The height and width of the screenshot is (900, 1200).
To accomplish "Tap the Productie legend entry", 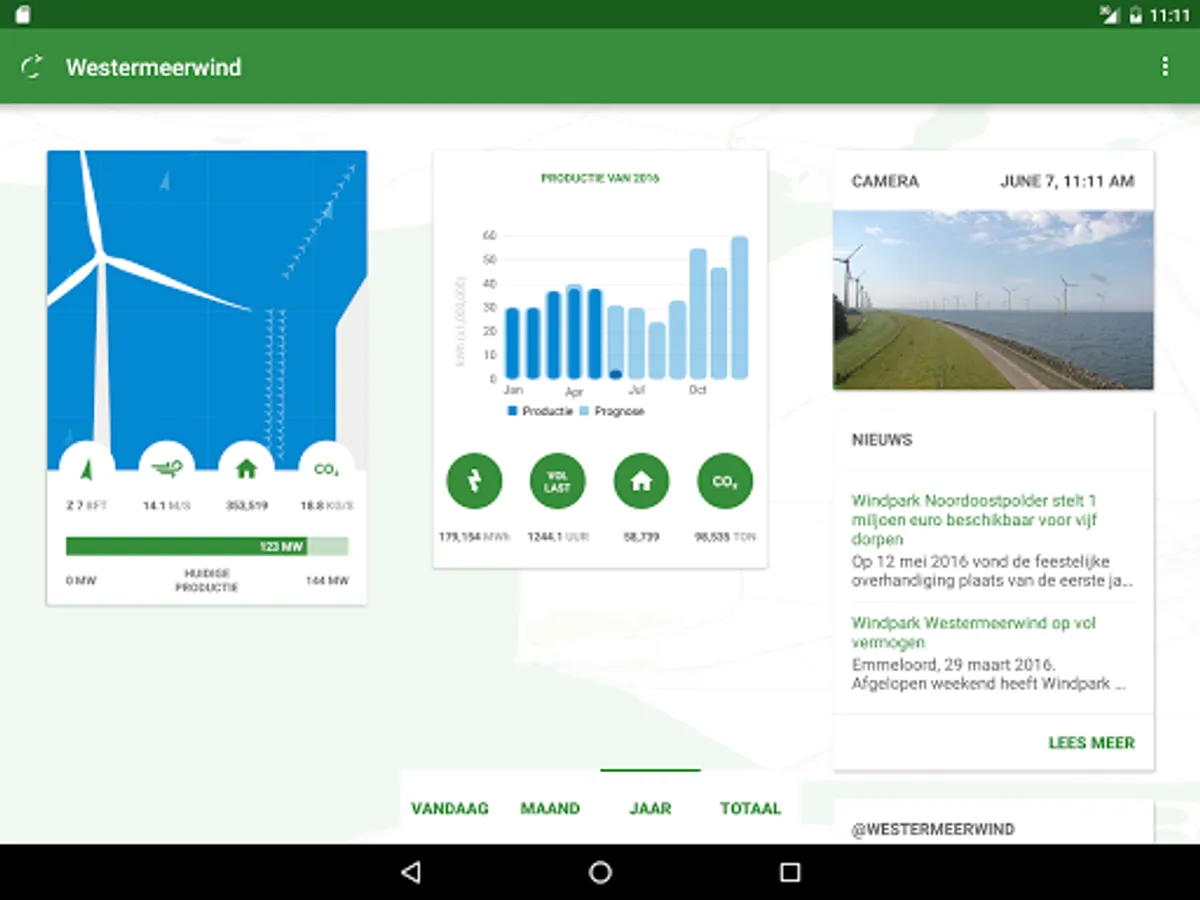I will [x=540, y=411].
